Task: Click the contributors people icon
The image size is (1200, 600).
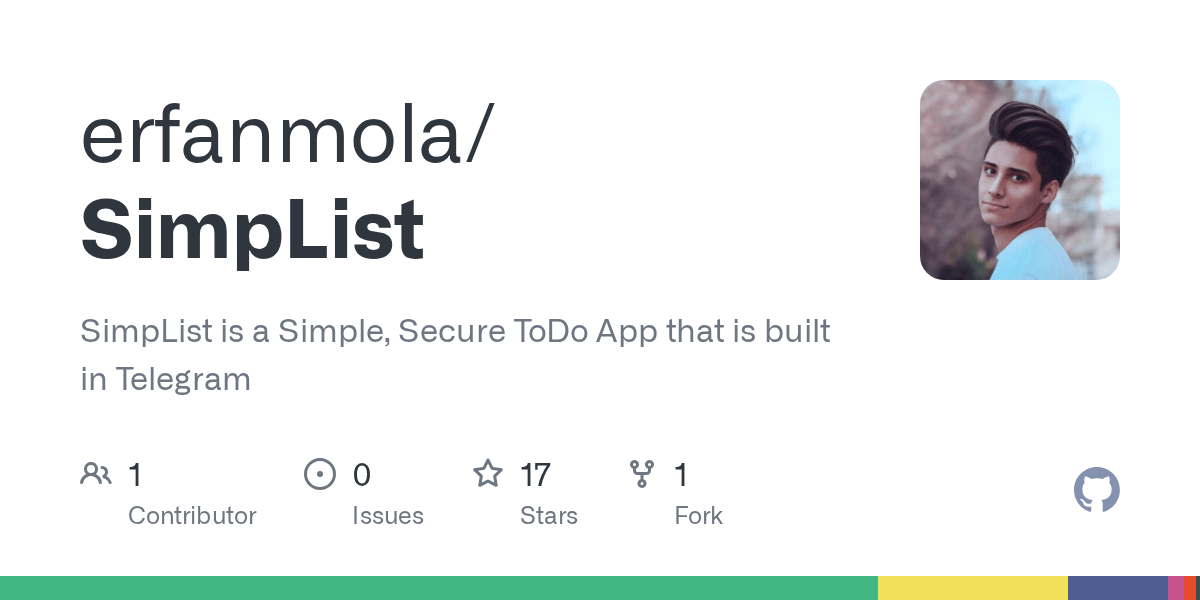Action: (x=96, y=474)
